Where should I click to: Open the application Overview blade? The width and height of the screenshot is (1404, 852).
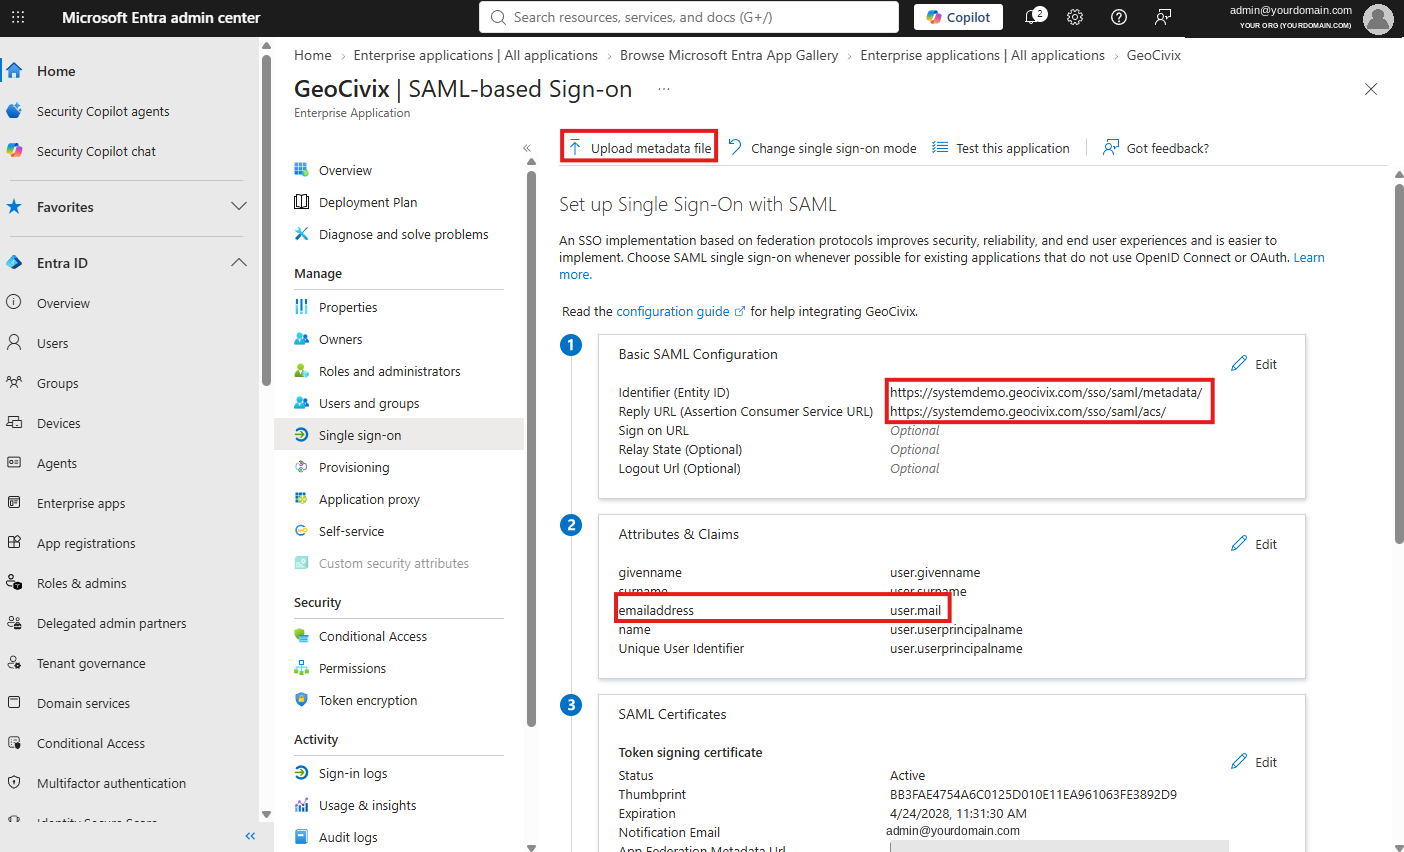(x=345, y=170)
